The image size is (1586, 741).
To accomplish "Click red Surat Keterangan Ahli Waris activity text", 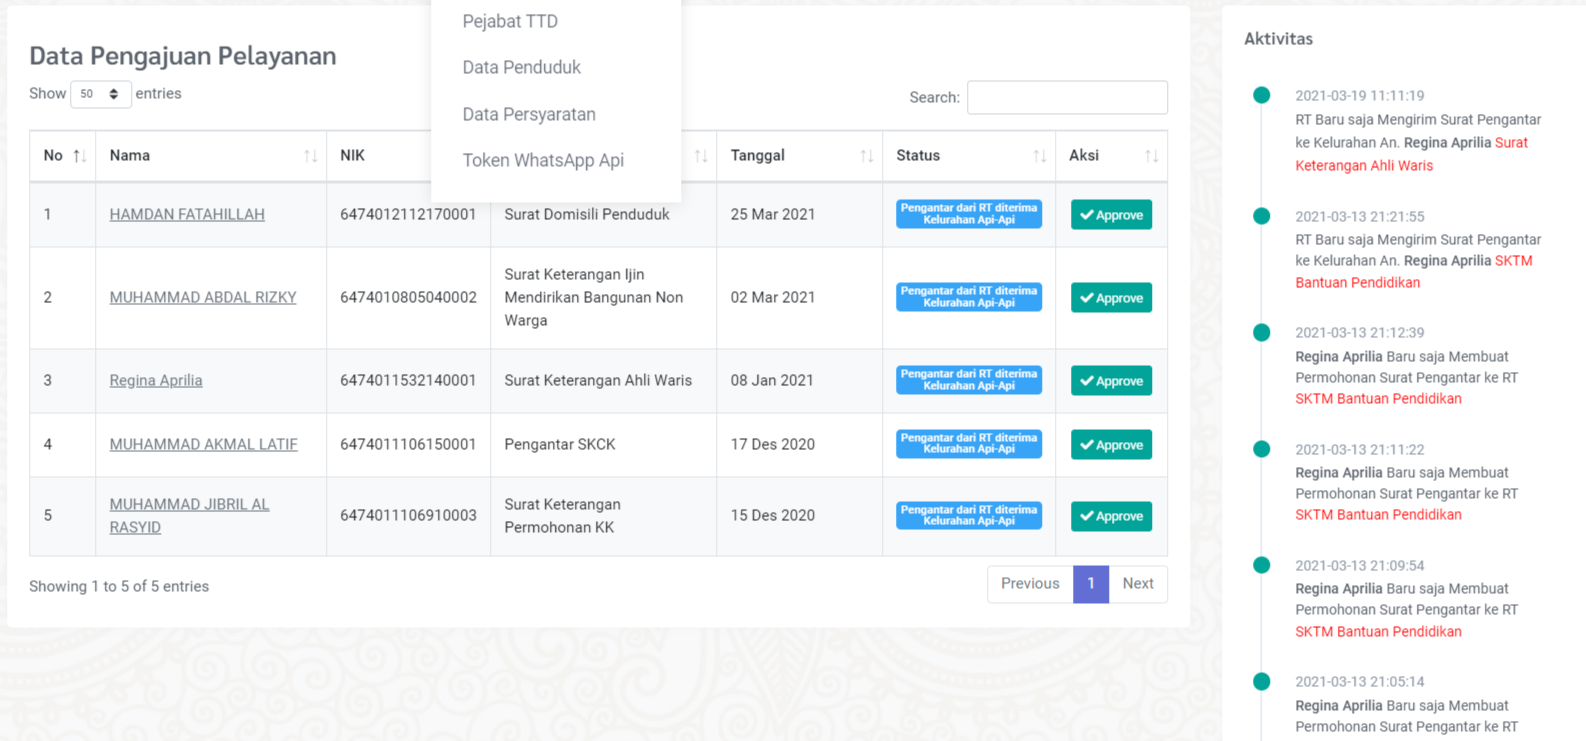I will (1412, 154).
